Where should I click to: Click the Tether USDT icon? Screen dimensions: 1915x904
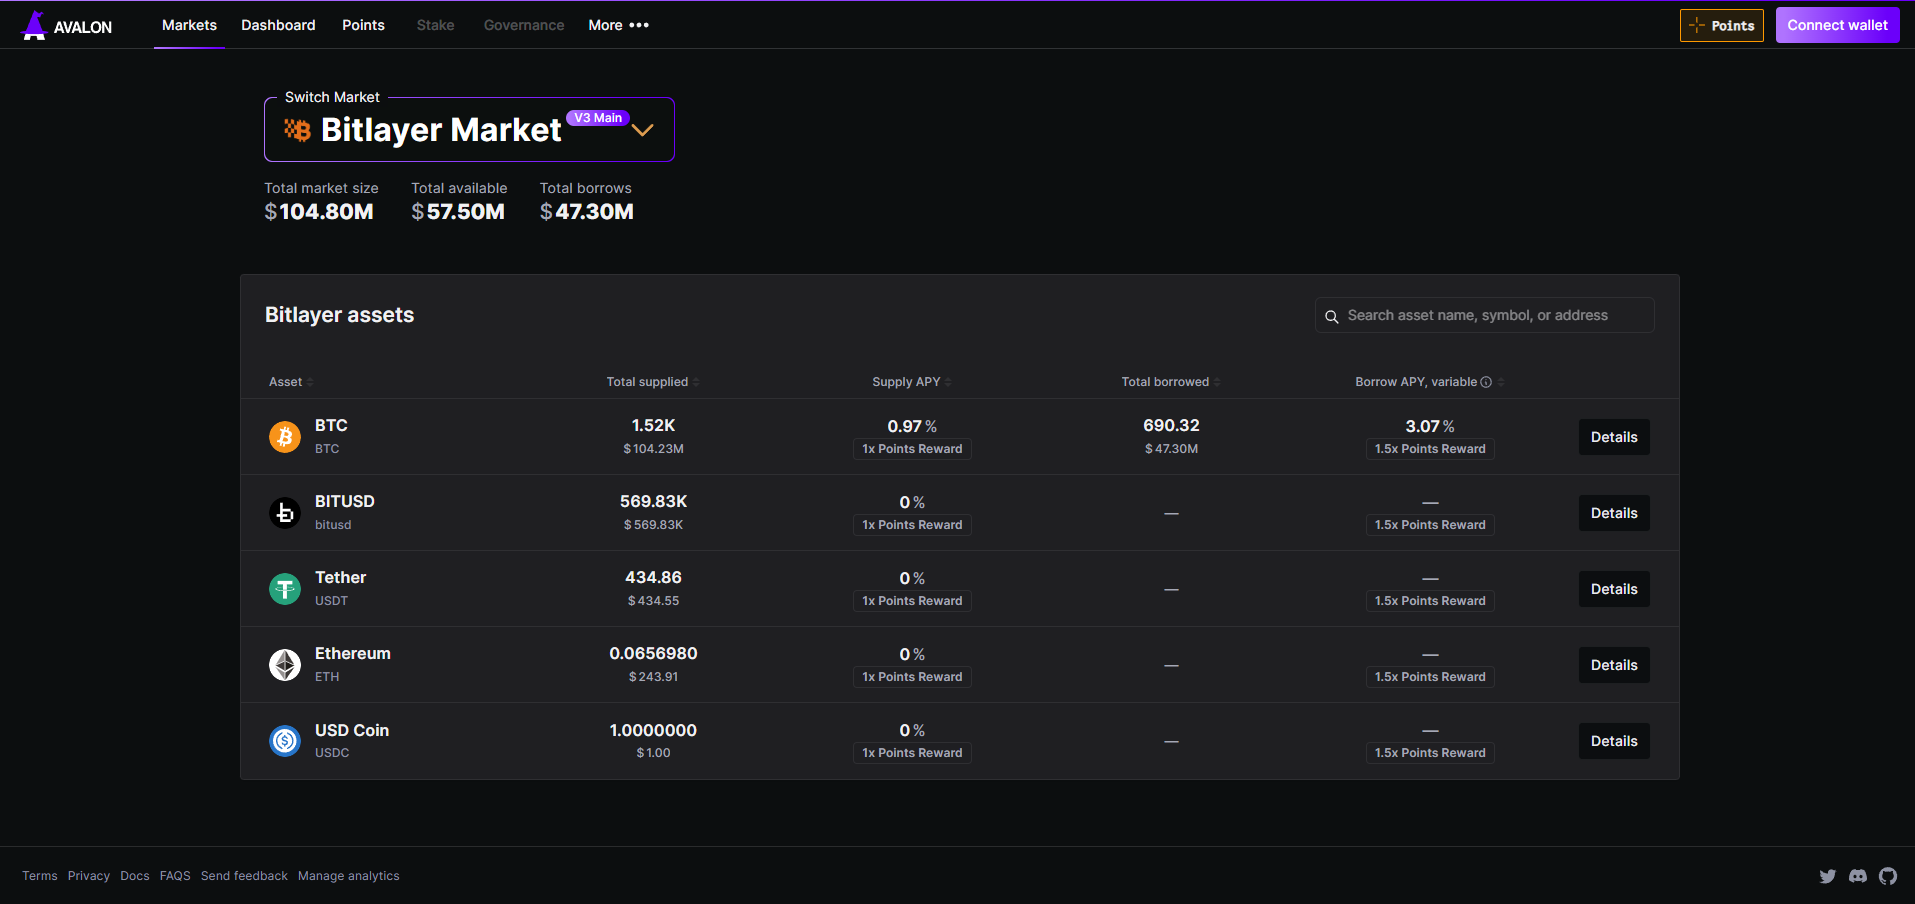tap(285, 589)
